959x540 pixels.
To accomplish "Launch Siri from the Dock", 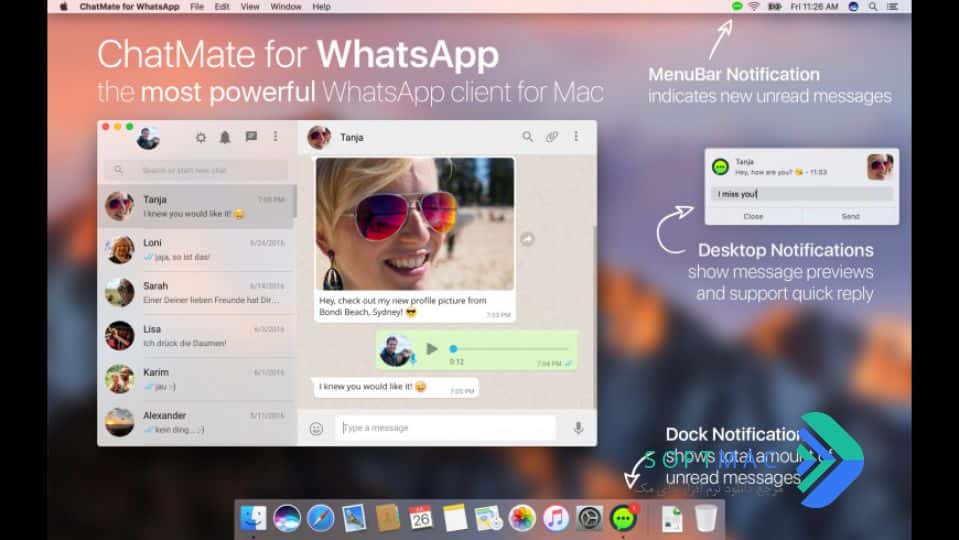I will (287, 519).
